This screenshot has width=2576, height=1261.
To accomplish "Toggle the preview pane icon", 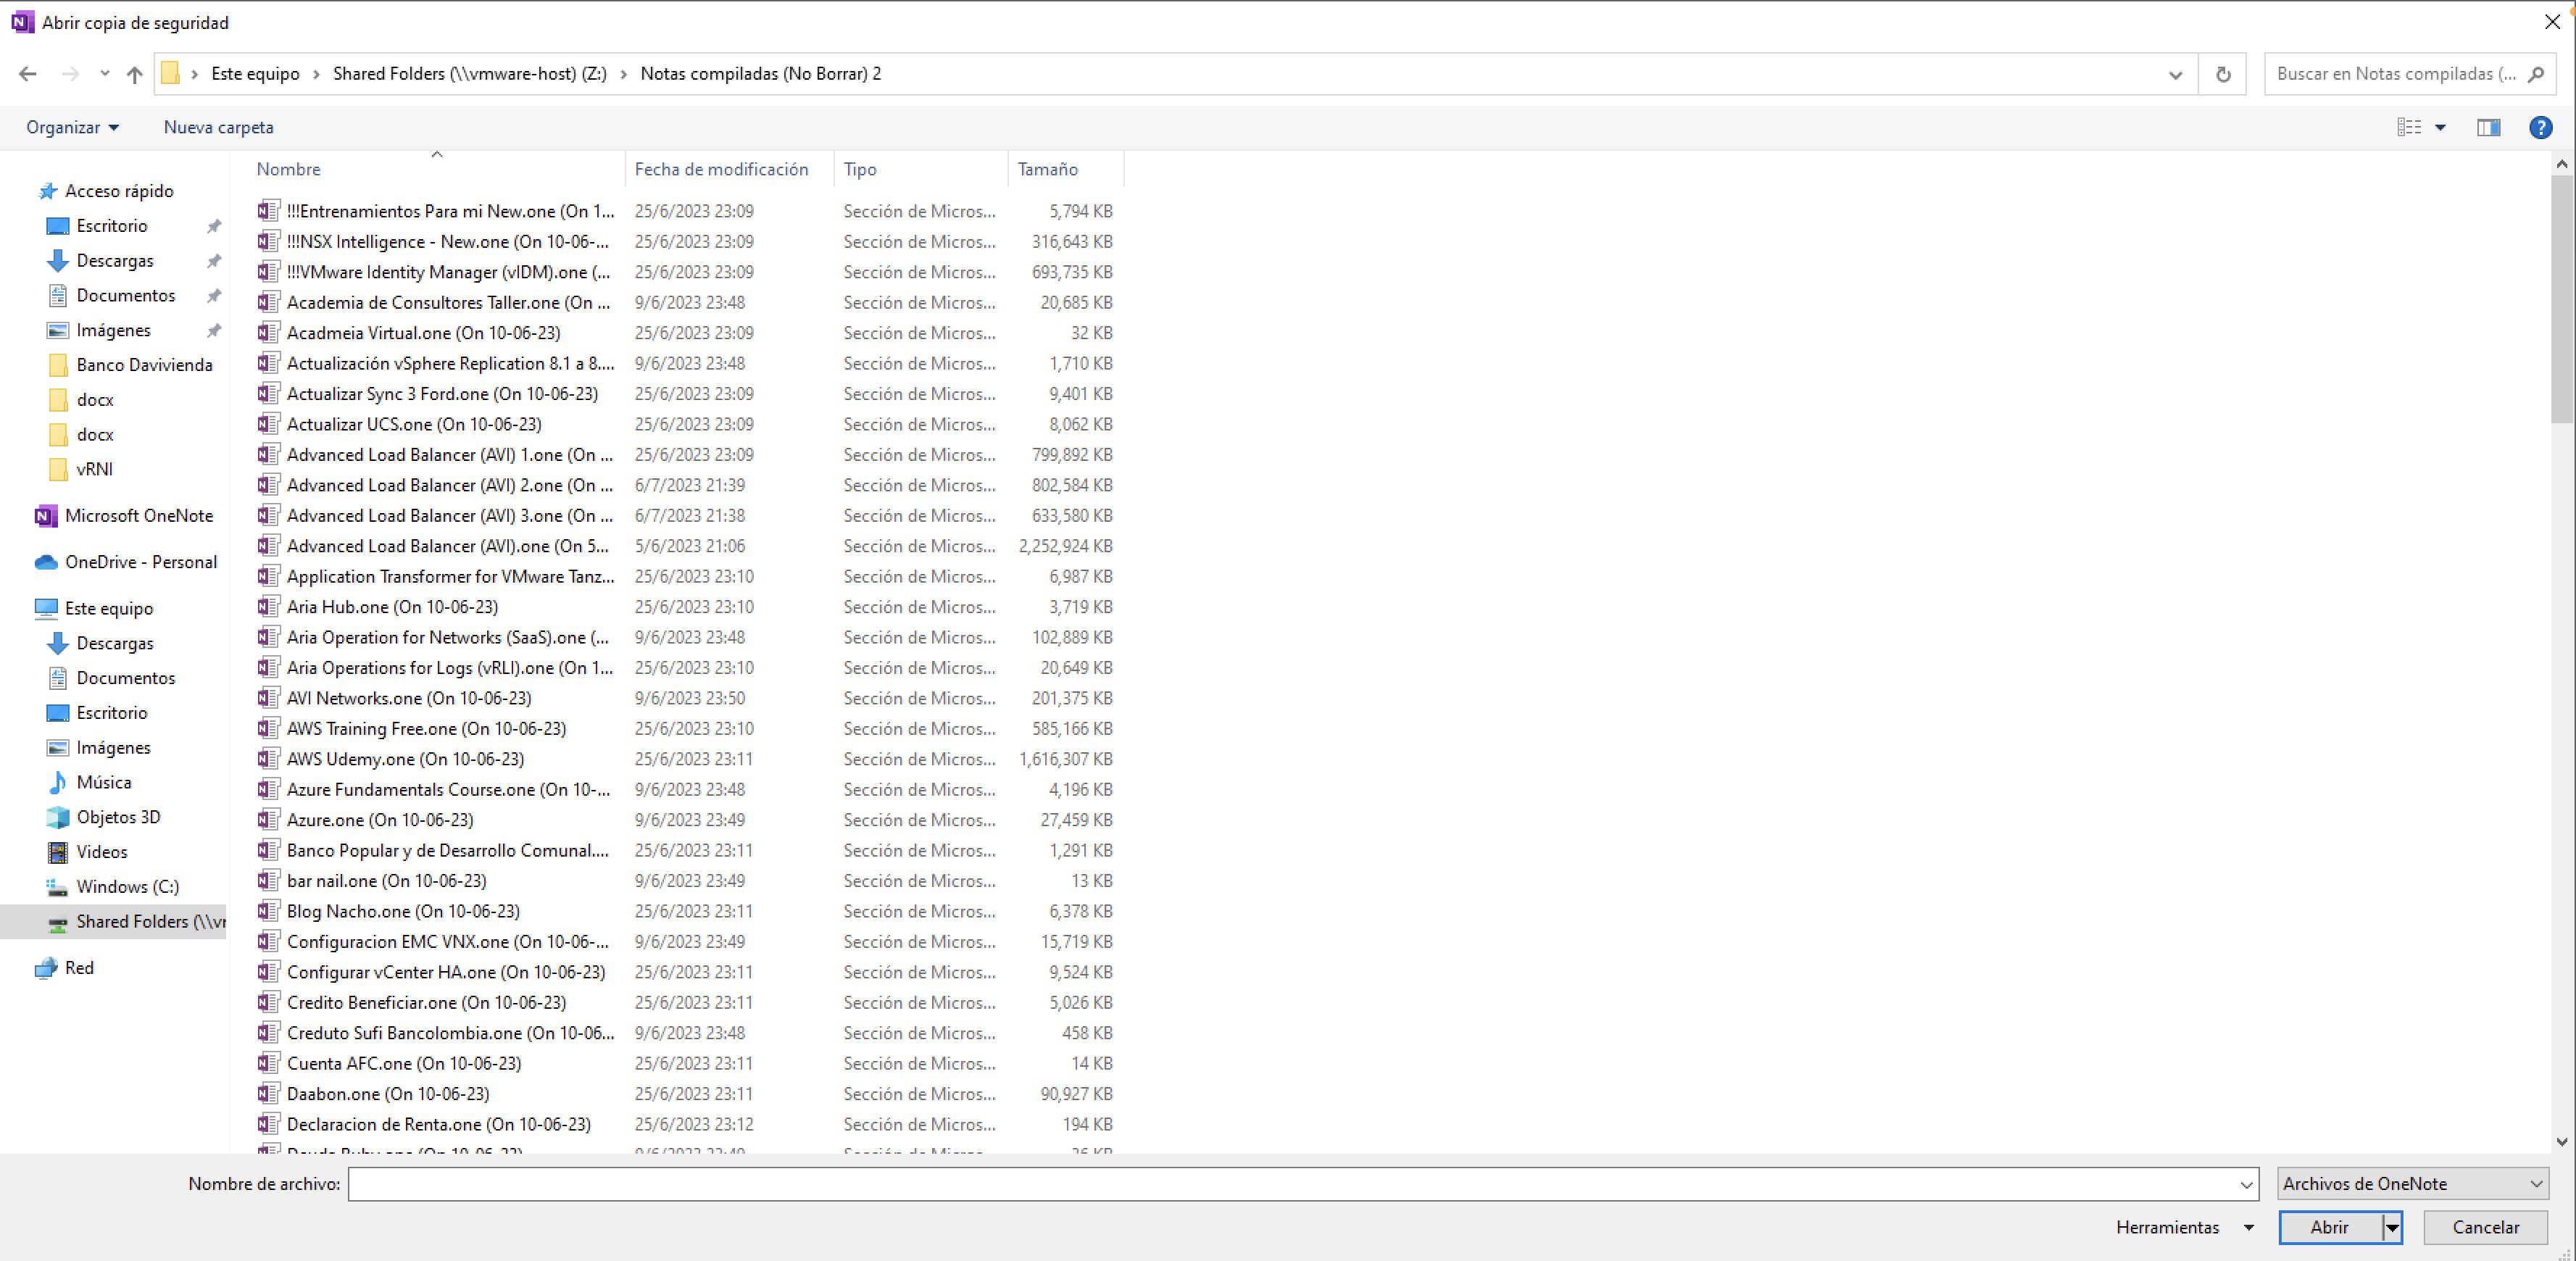I will tap(2488, 127).
